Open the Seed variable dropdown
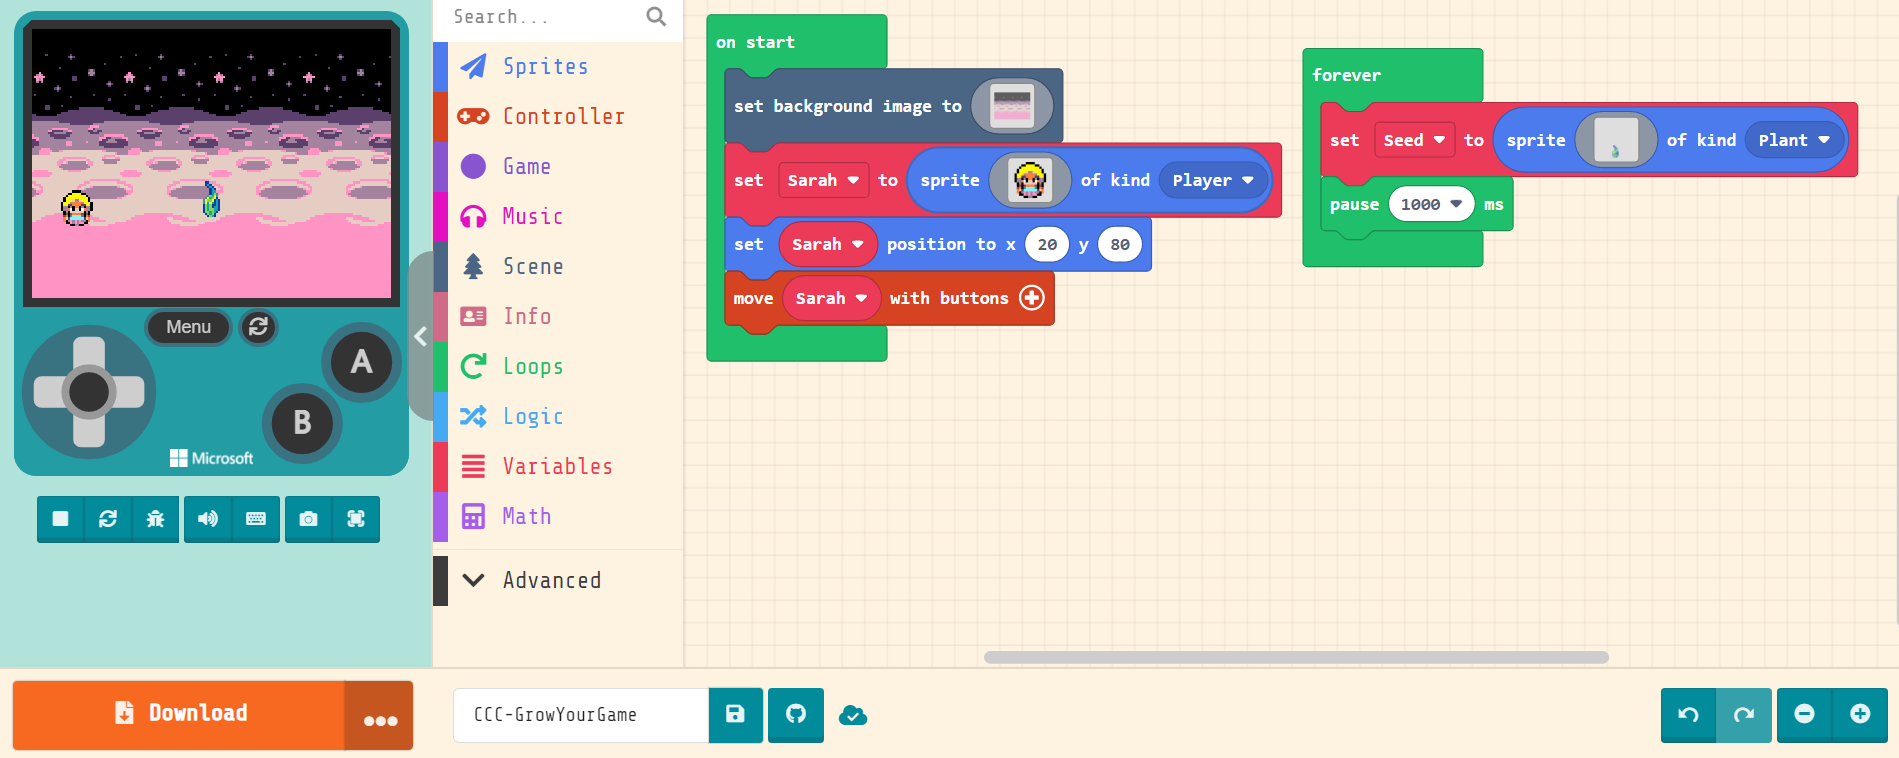Image resolution: width=1899 pixels, height=758 pixels. click(1414, 140)
